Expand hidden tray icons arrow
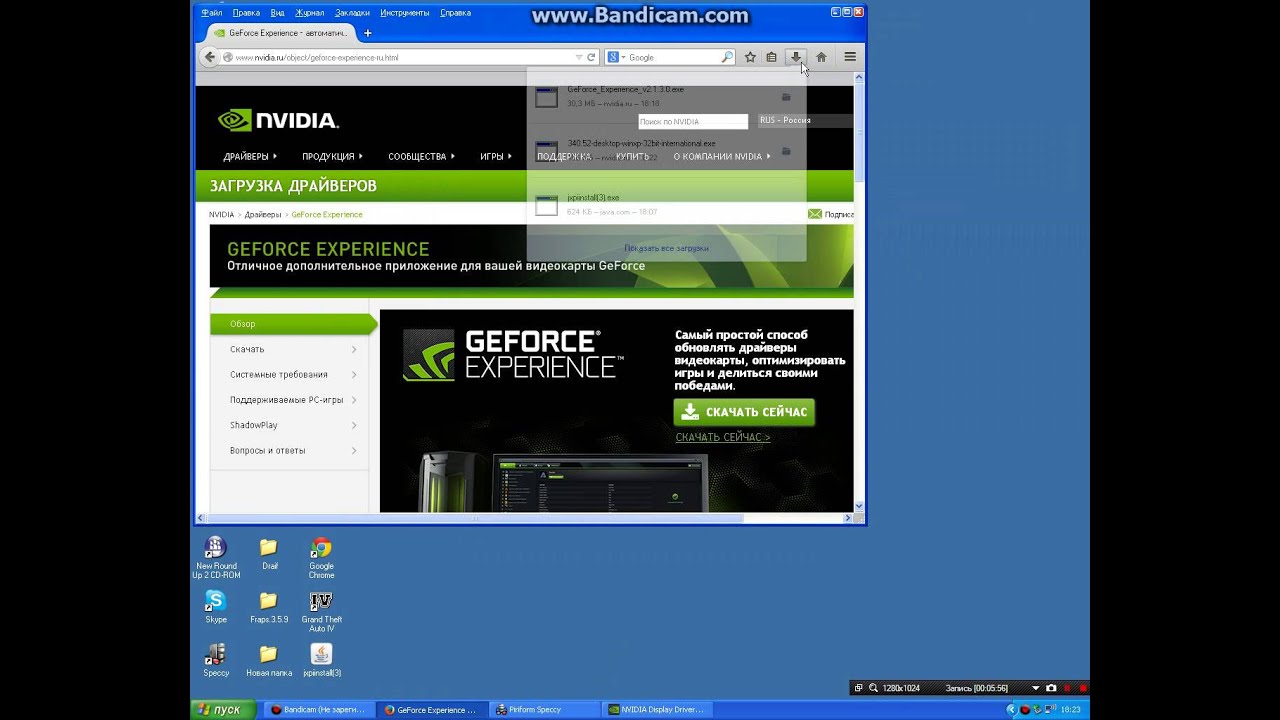The image size is (1280, 720). click(x=1011, y=709)
